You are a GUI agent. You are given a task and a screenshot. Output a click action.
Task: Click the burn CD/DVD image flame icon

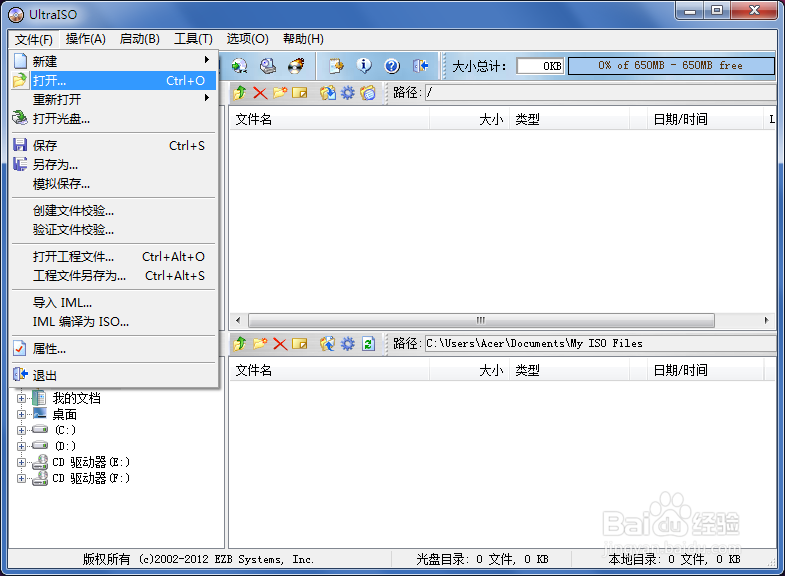296,66
